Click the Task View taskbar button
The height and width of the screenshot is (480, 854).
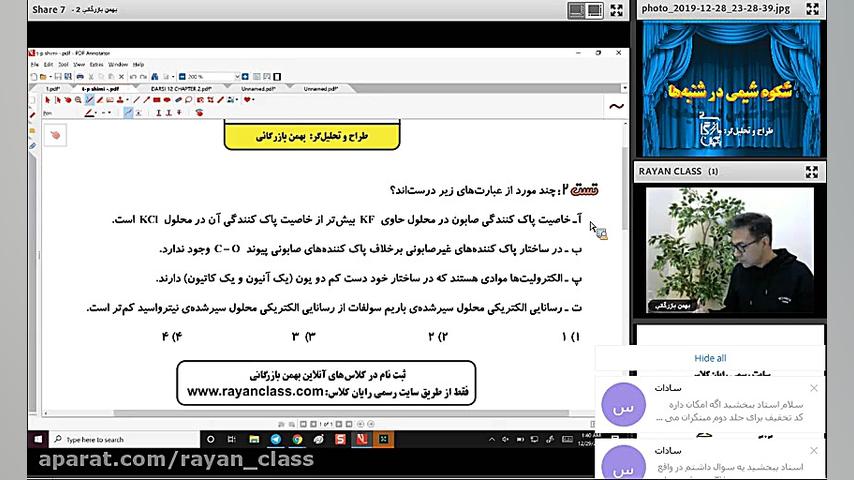click(x=231, y=439)
